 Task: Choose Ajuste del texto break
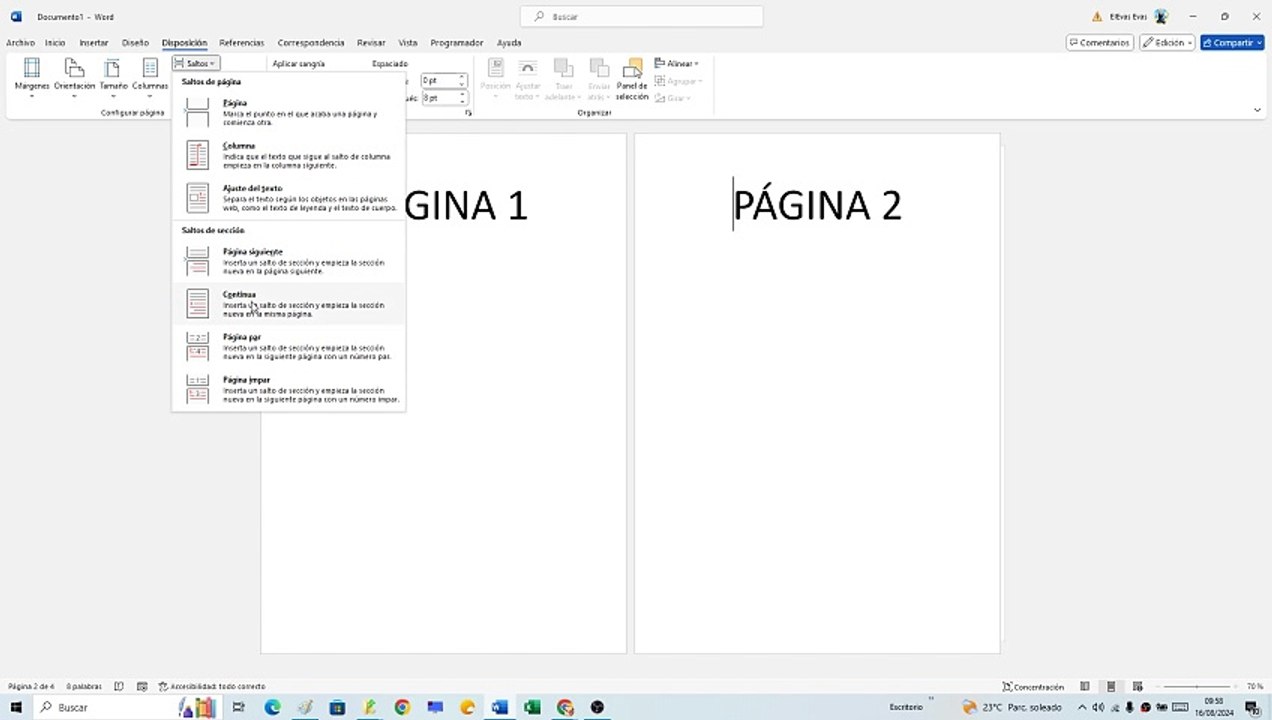pyautogui.click(x=289, y=197)
